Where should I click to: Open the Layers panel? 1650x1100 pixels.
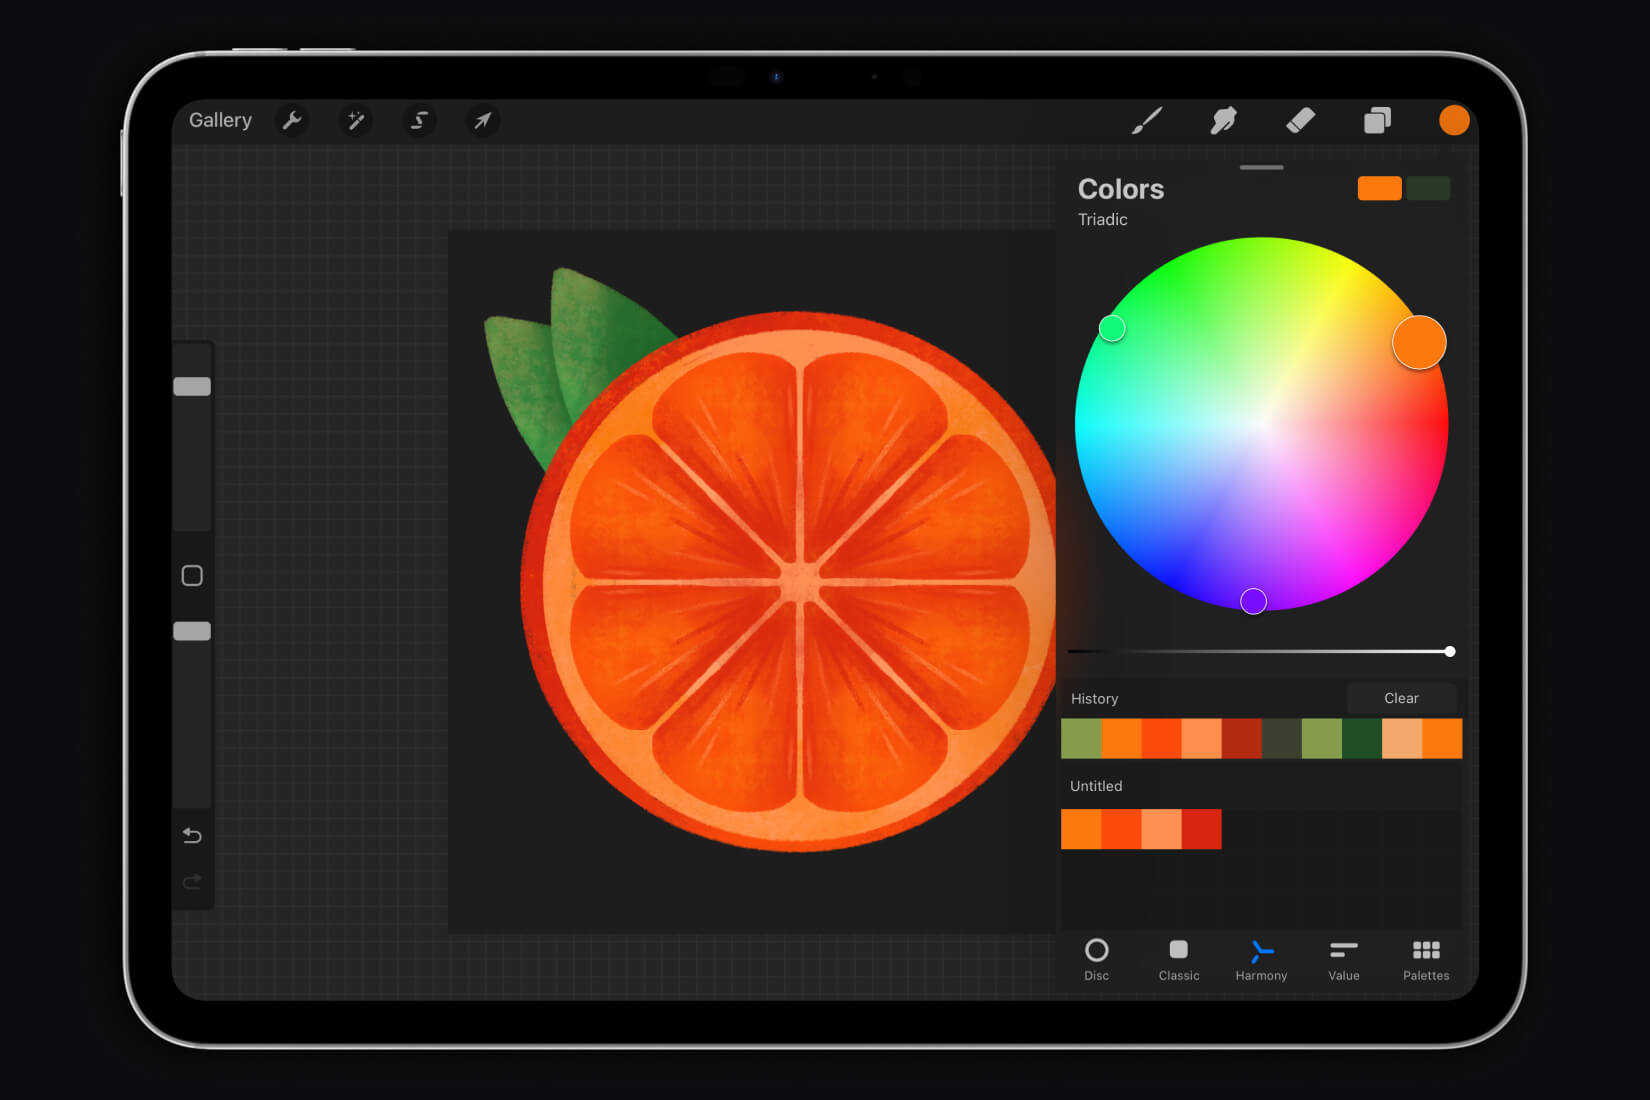[x=1377, y=121]
